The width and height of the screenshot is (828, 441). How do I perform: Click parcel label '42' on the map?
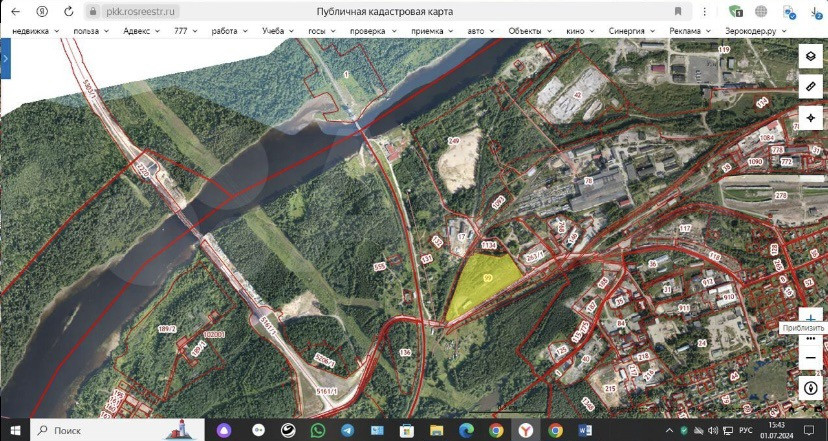pos(577,95)
